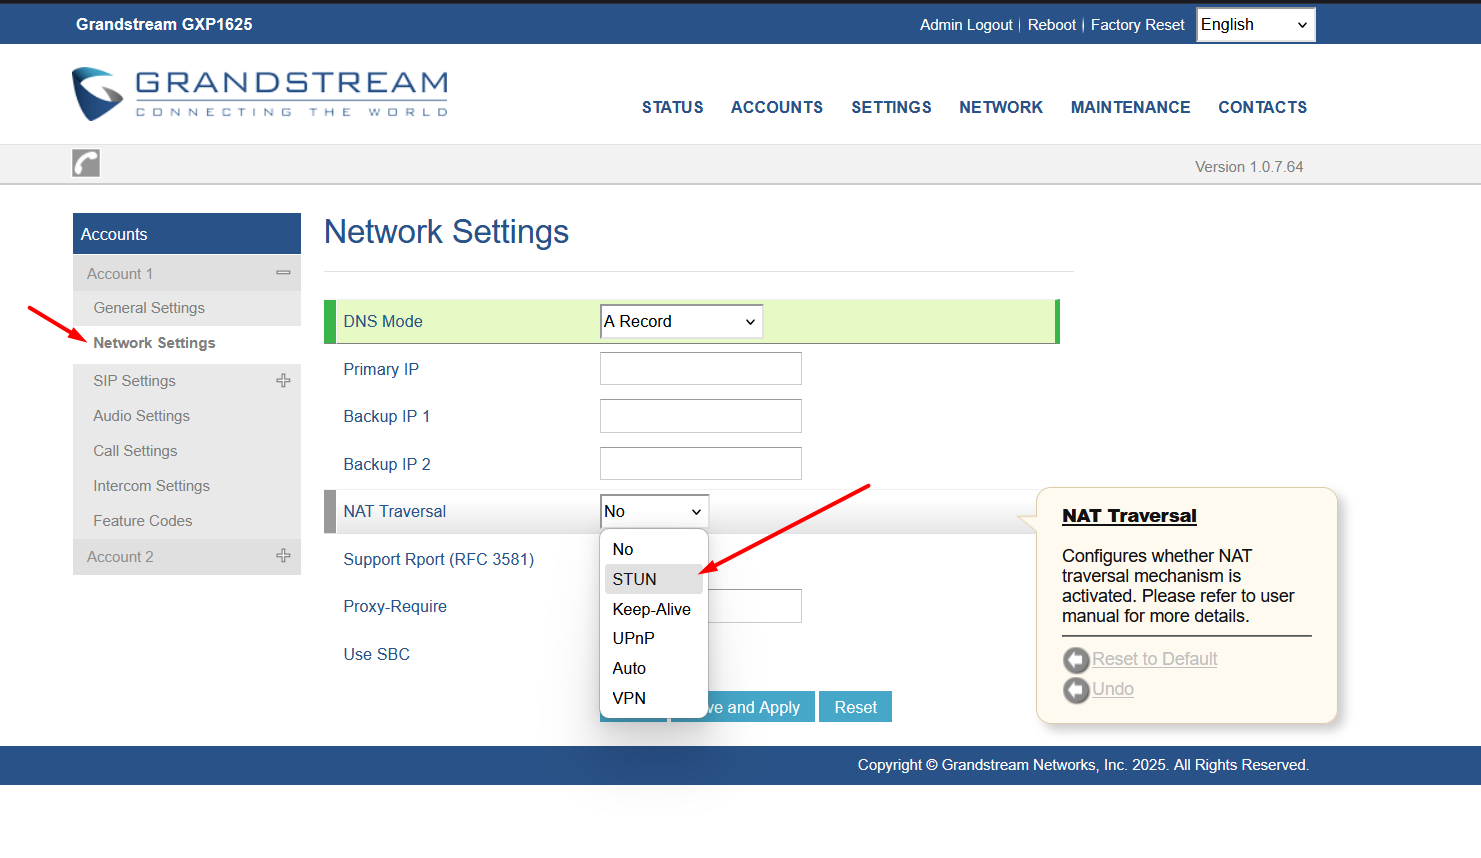
Task: Click Reset to Default link
Action: pos(1154,659)
